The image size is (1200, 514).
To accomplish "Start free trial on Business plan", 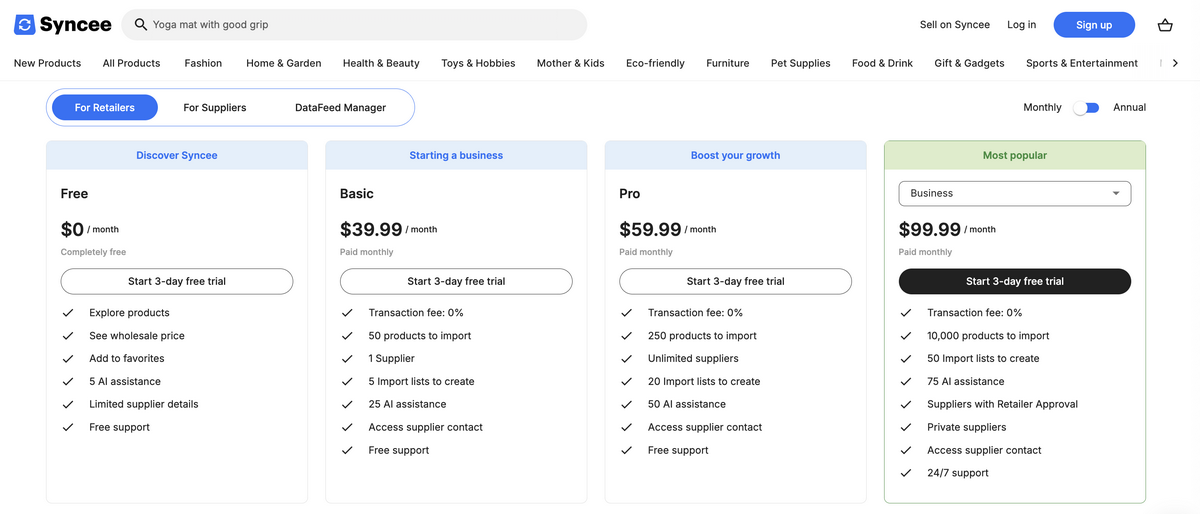I will coord(1015,281).
